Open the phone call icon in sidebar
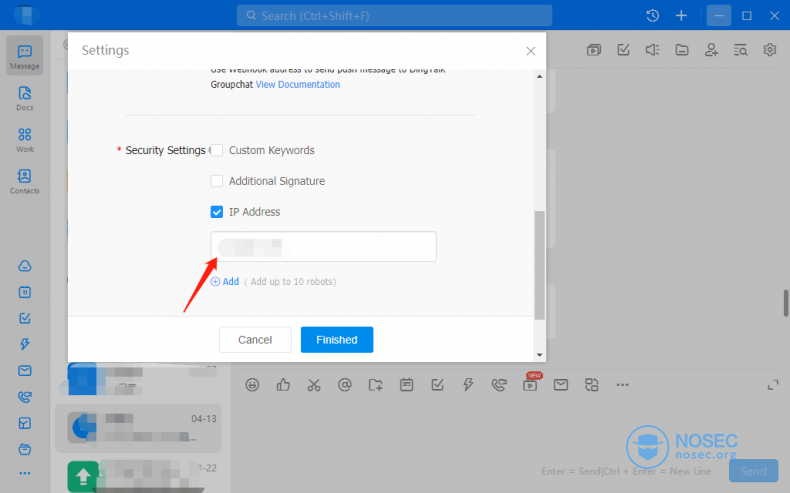Image resolution: width=790 pixels, height=493 pixels. tap(24, 397)
